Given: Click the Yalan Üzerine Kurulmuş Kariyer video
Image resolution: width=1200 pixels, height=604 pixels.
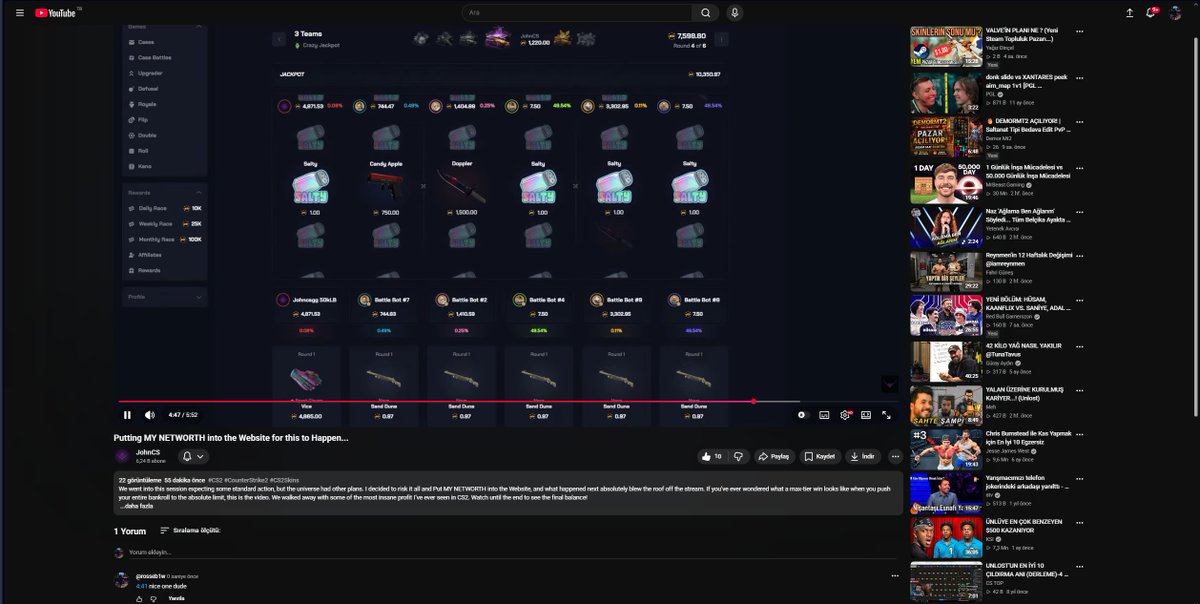Looking at the screenshot, I should (945, 405).
